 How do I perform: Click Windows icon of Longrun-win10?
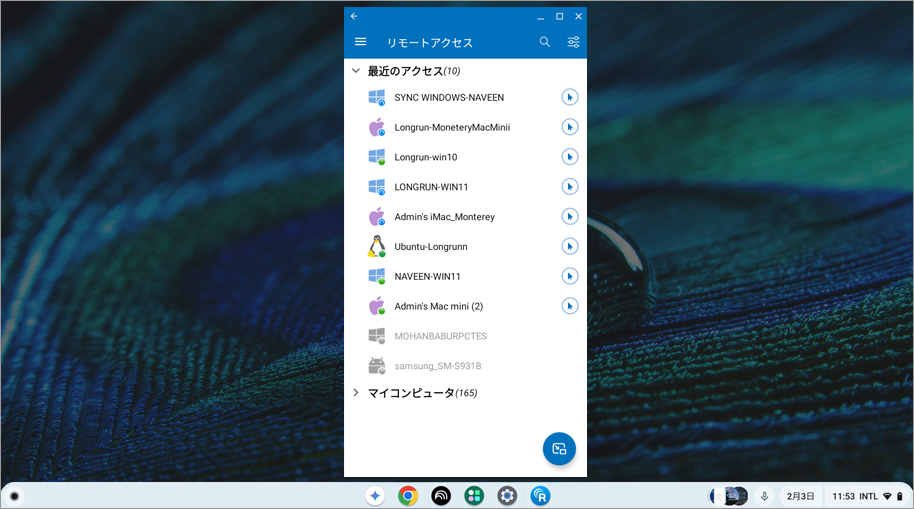(377, 157)
